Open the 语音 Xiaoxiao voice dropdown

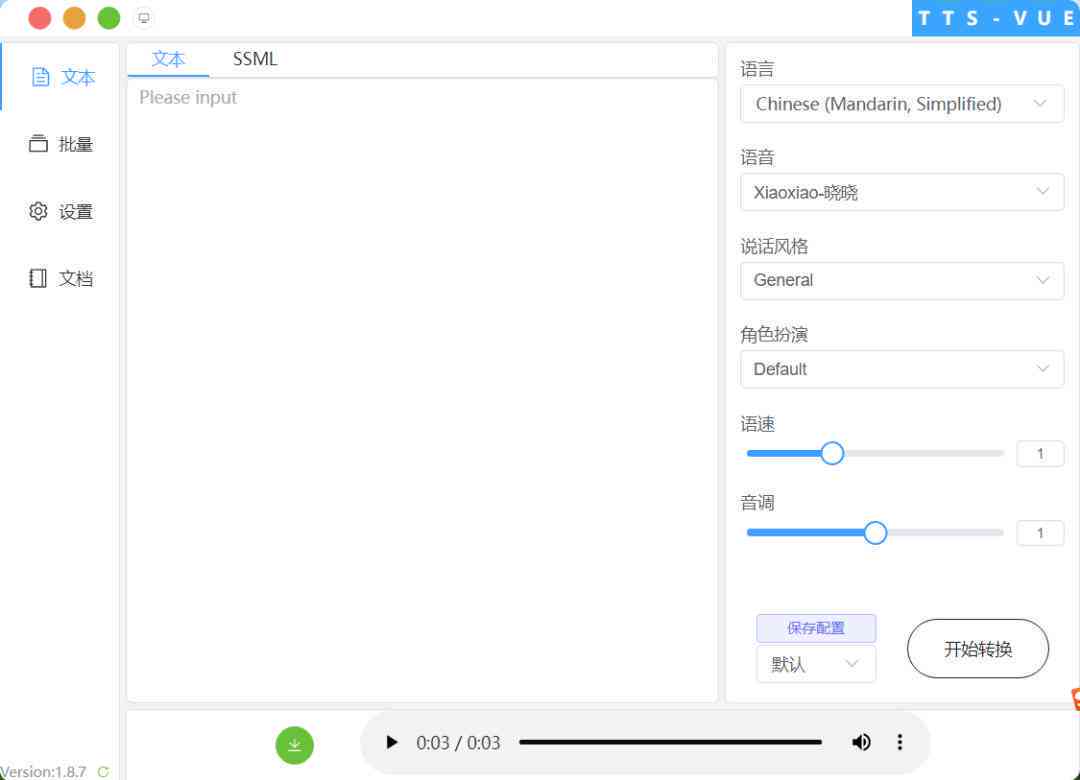click(x=902, y=192)
